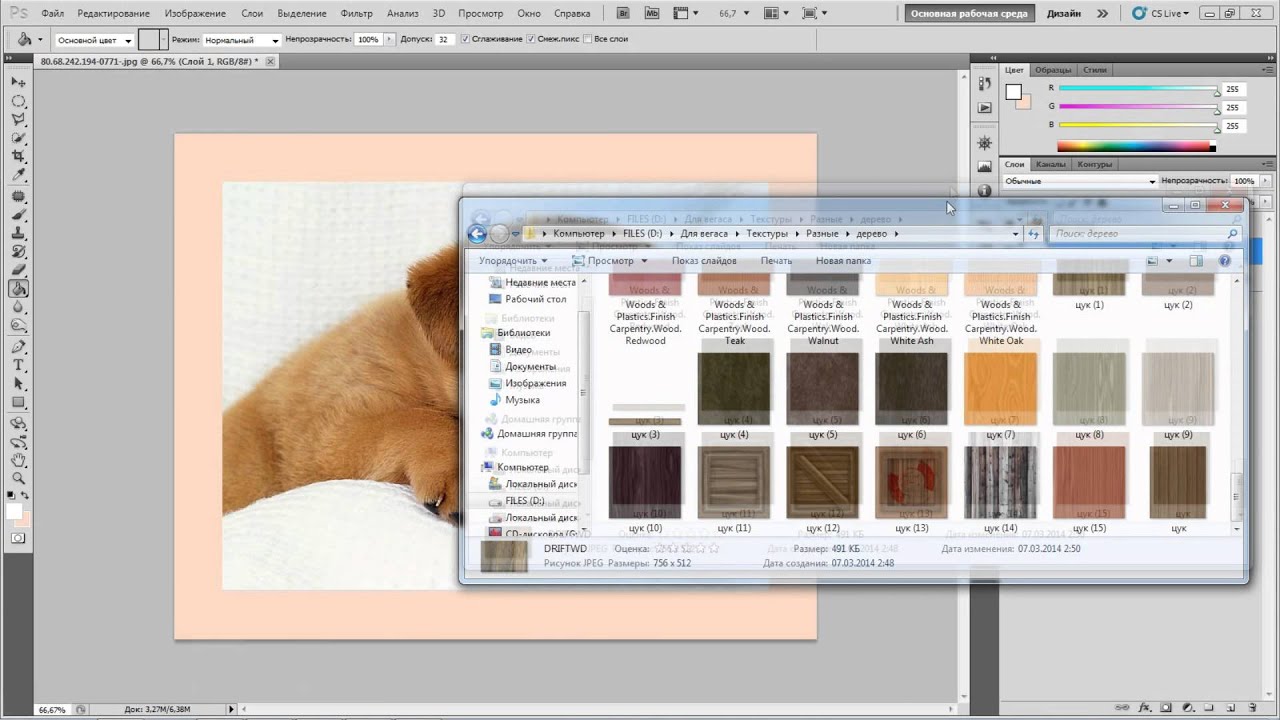1280x720 pixels.
Task: Open the History panel icon
Action: coord(984,85)
